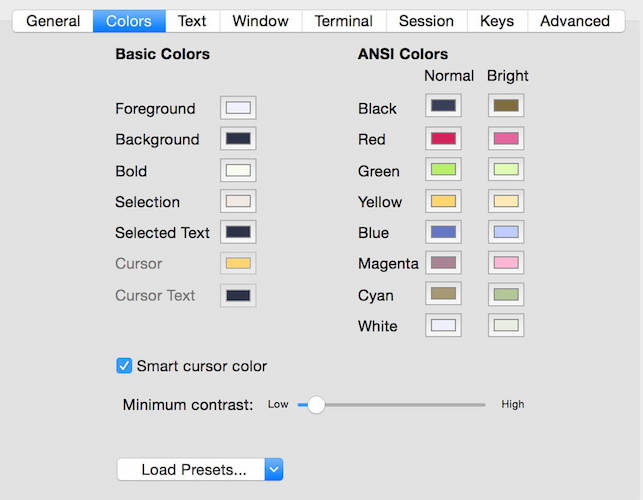Switch to the General tab
The height and width of the screenshot is (500, 643).
[x=53, y=21]
